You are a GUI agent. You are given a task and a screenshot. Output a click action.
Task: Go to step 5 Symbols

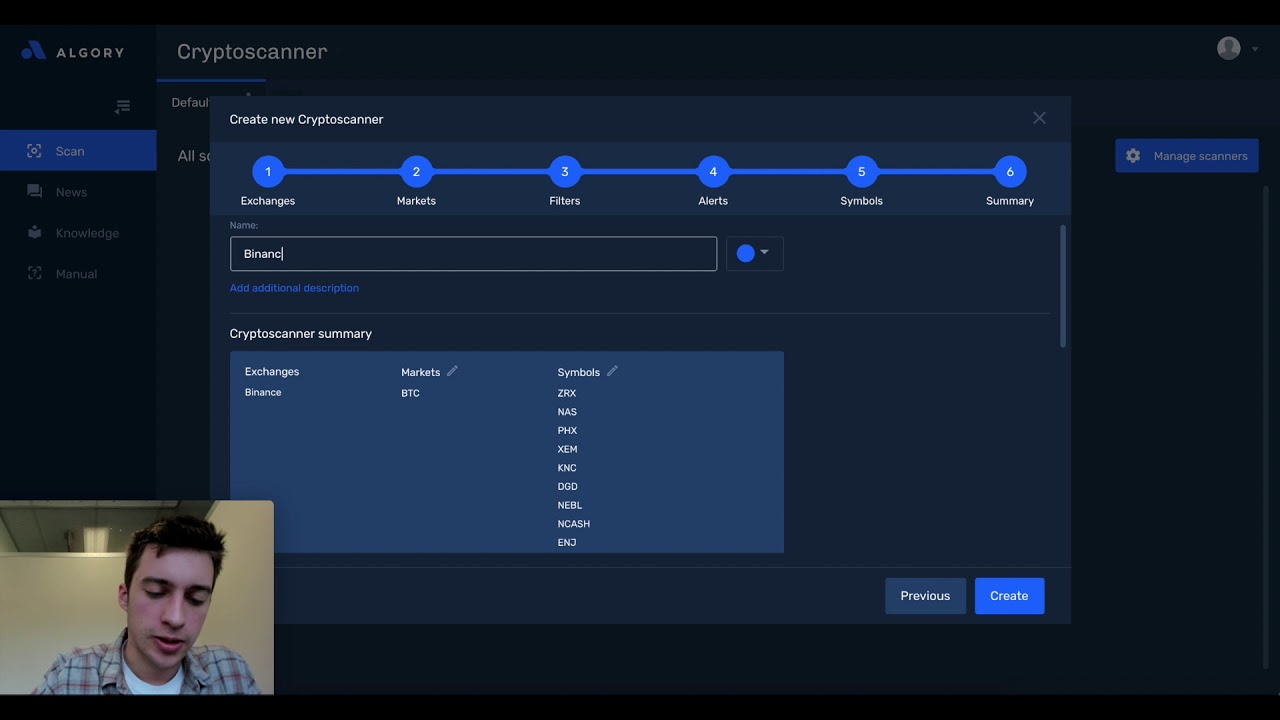[x=861, y=172]
